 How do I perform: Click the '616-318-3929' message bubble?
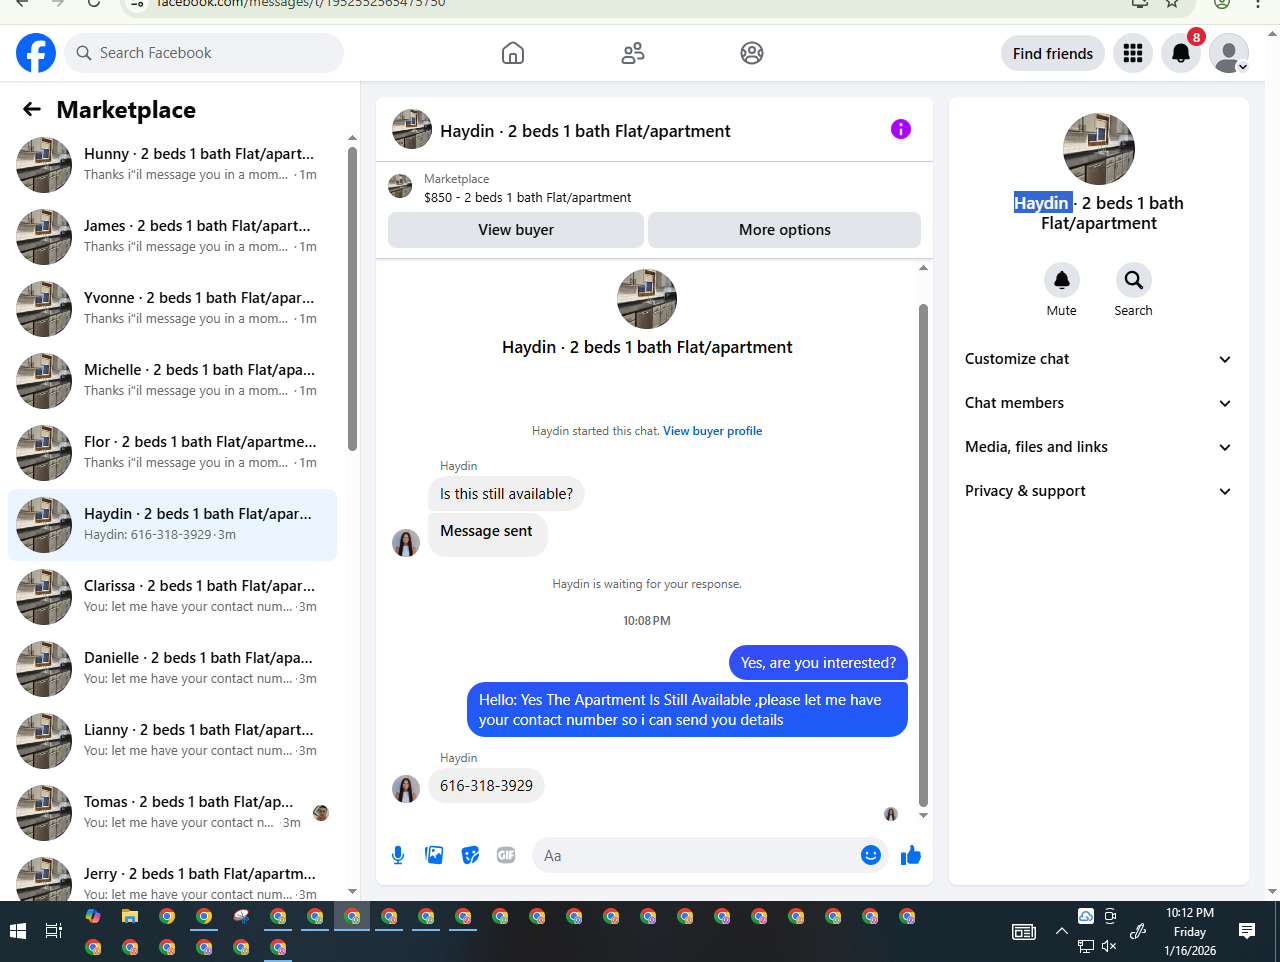[487, 786]
